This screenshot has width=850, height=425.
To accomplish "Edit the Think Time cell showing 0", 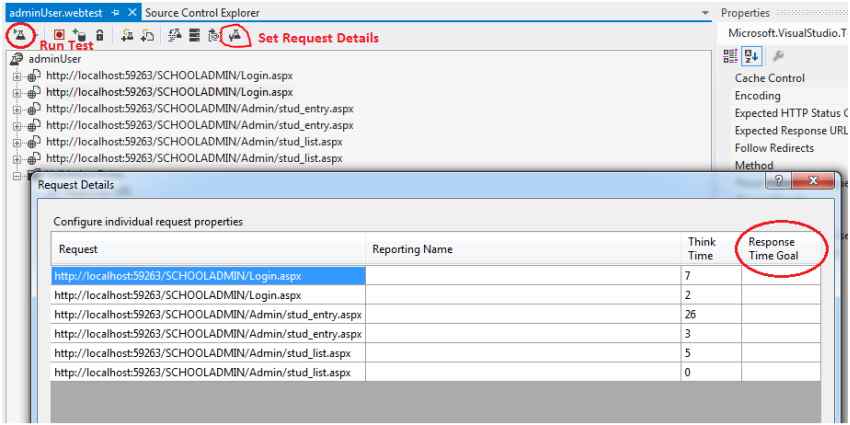I will (712, 372).
